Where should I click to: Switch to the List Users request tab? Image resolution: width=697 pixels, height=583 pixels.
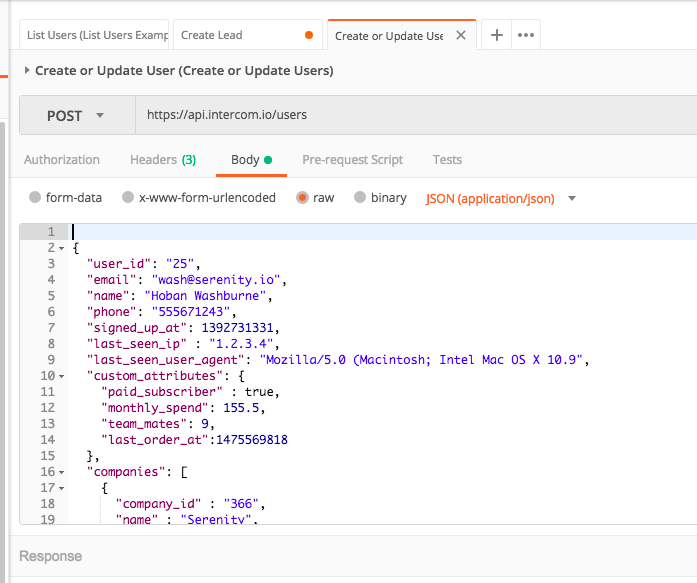(x=97, y=35)
